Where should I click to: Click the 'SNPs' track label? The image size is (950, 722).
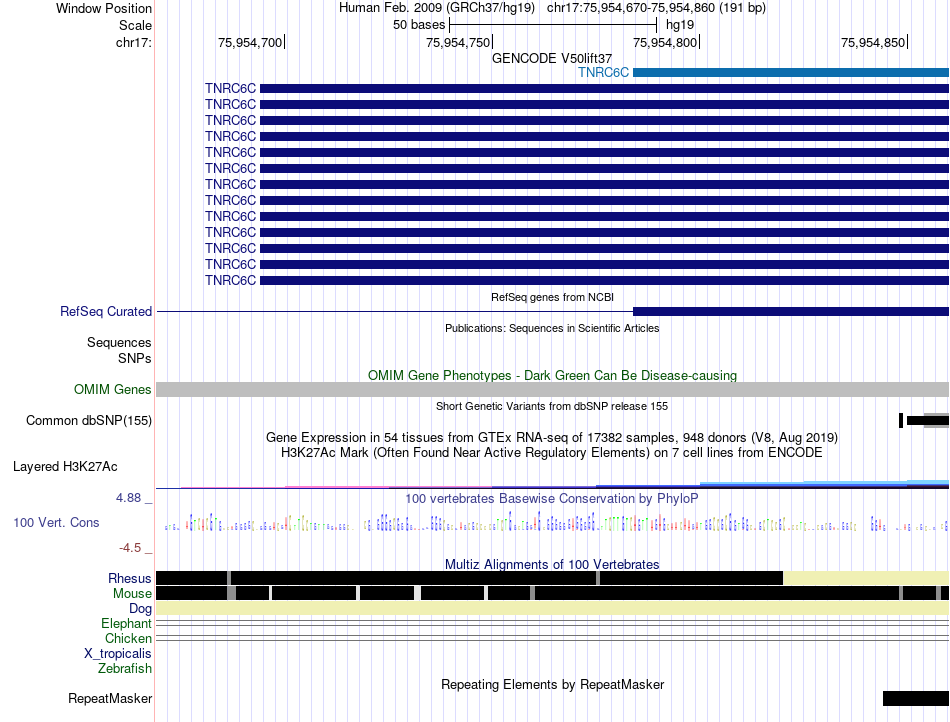(x=135, y=359)
